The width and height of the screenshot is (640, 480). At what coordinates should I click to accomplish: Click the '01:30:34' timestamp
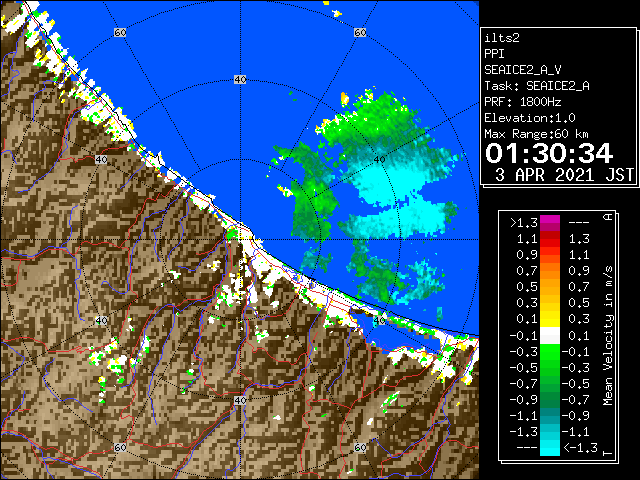pos(549,153)
